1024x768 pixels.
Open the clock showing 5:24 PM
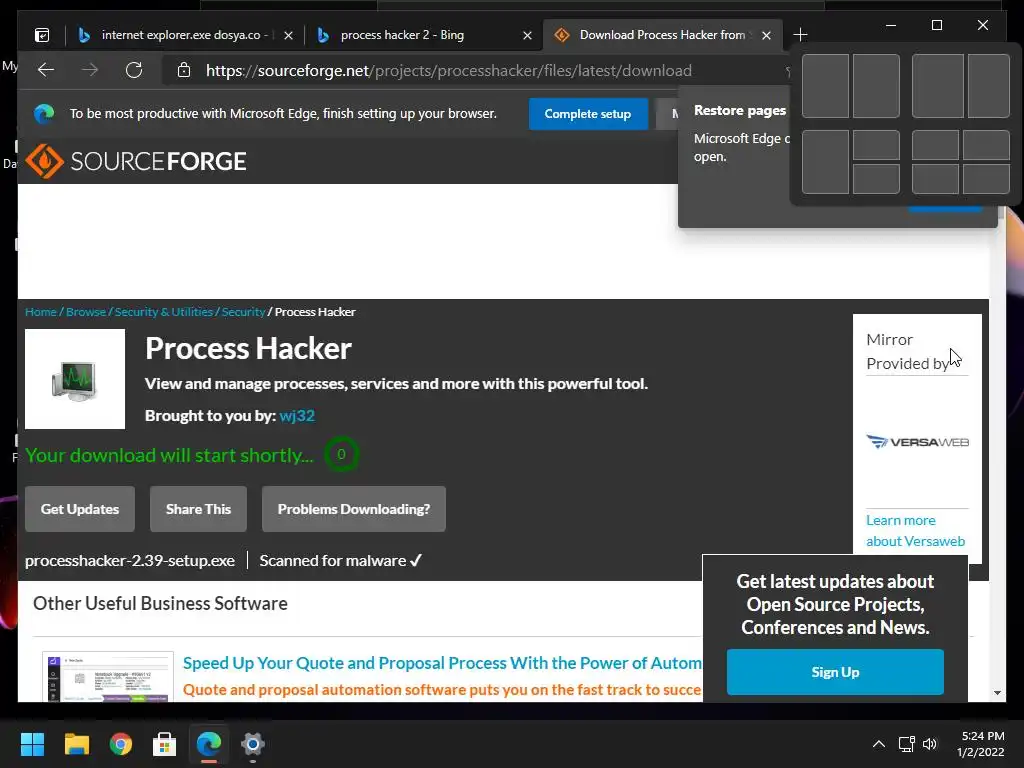[x=981, y=744]
